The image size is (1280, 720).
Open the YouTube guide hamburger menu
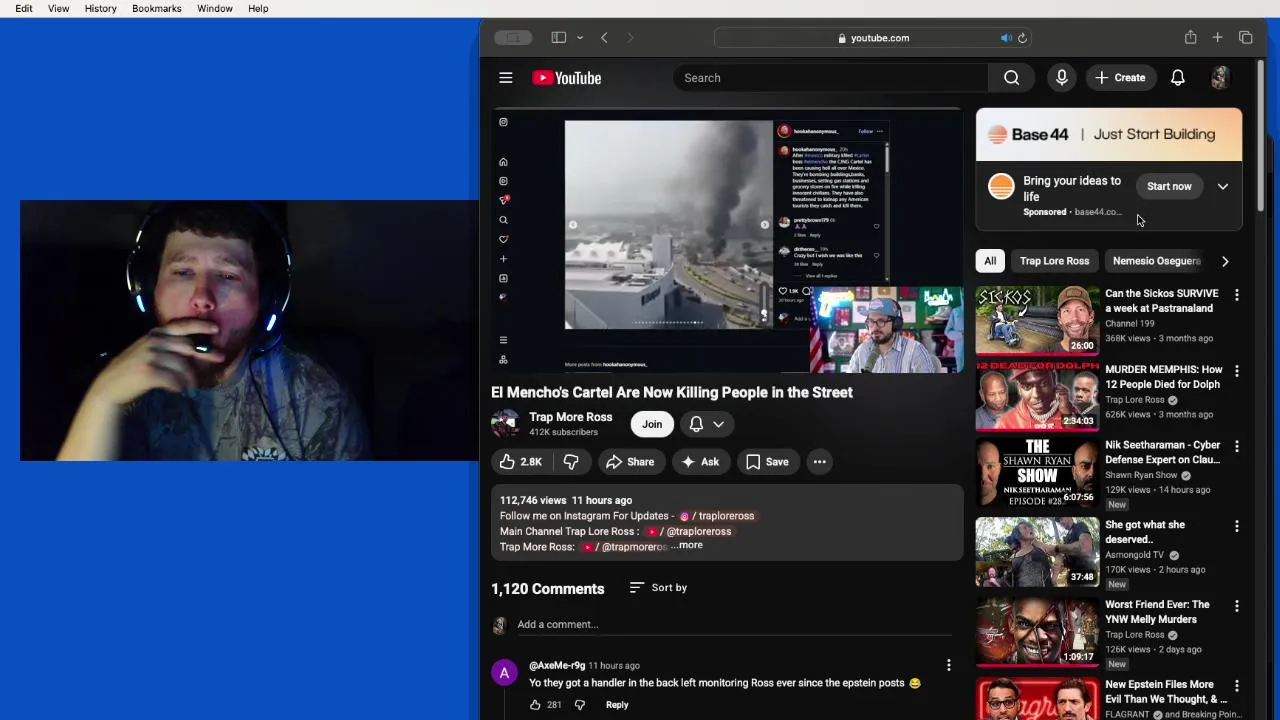pos(506,78)
